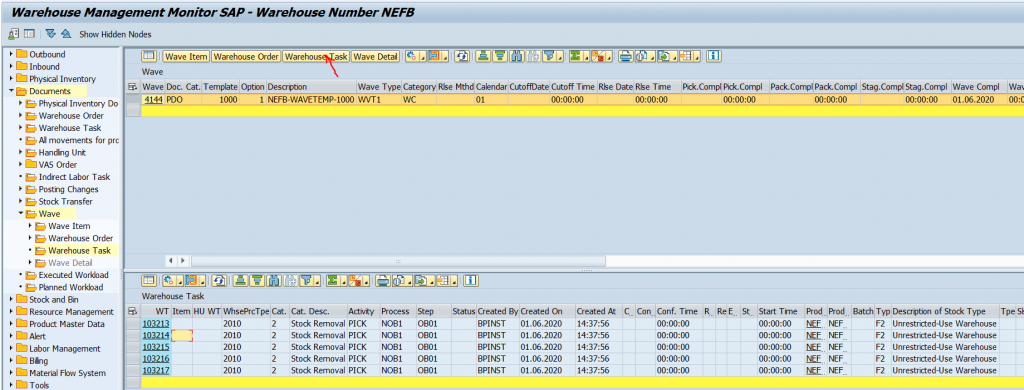
Task: Collapse the Wave folder node
Action: (x=20, y=214)
